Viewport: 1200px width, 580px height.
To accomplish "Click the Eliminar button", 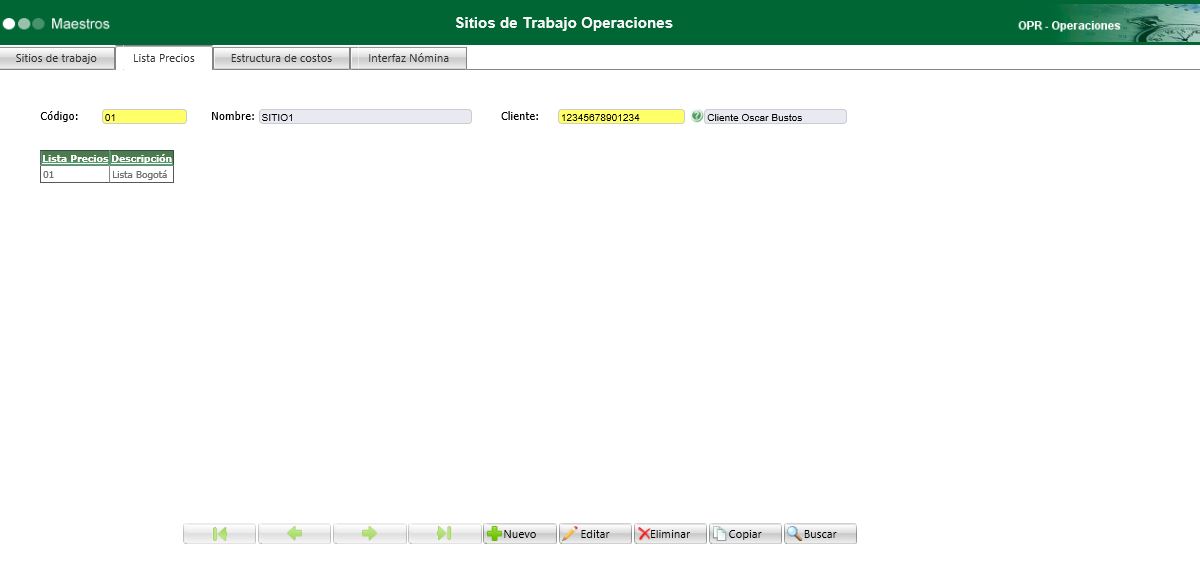I will pyautogui.click(x=670, y=534).
